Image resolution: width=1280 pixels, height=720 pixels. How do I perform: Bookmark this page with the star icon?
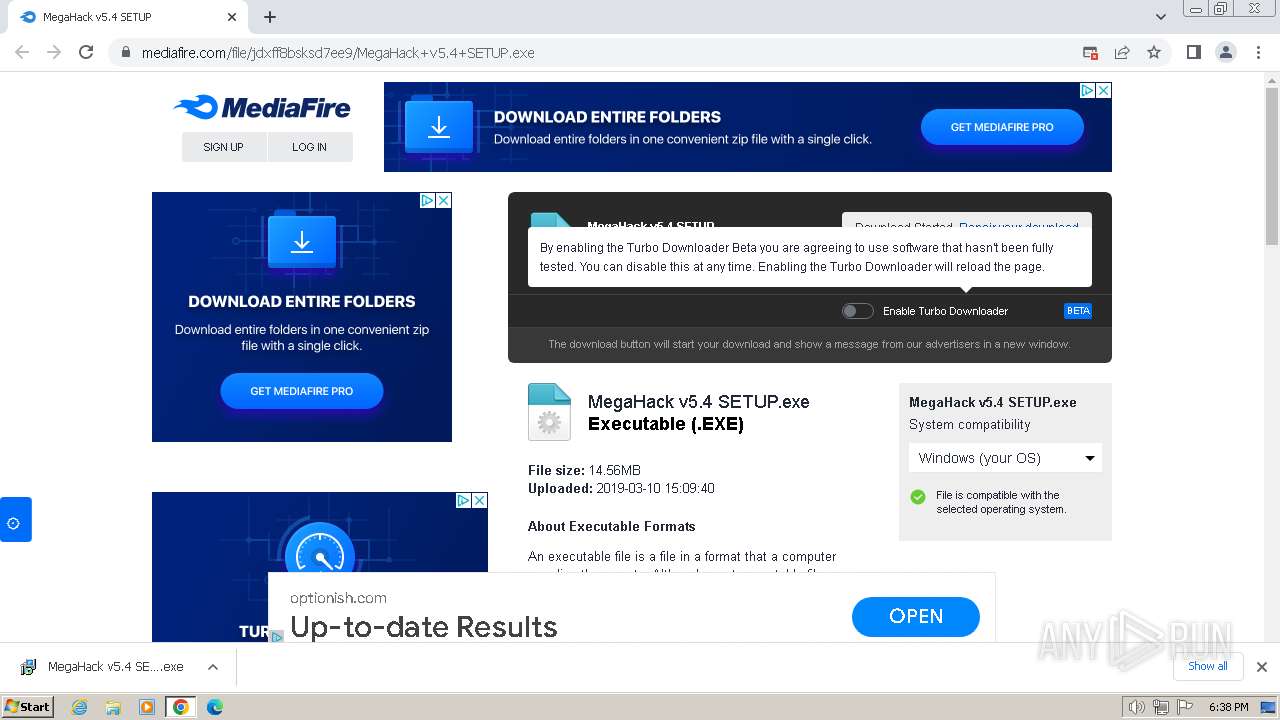1154,52
